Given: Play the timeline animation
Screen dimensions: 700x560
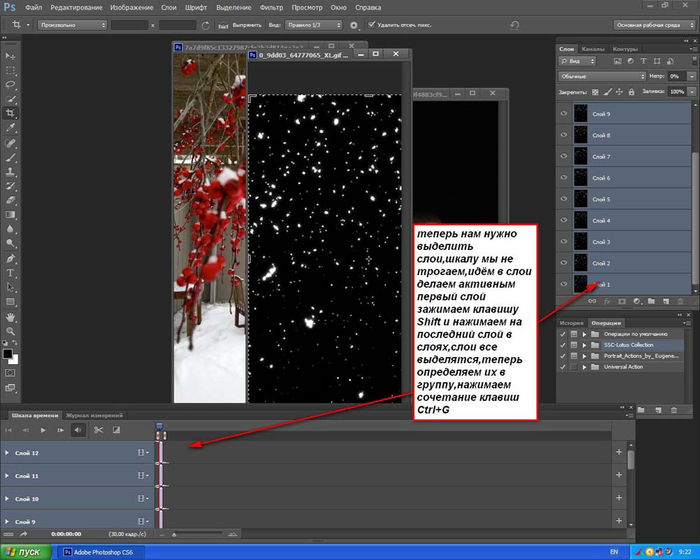Looking at the screenshot, I should pyautogui.click(x=43, y=430).
